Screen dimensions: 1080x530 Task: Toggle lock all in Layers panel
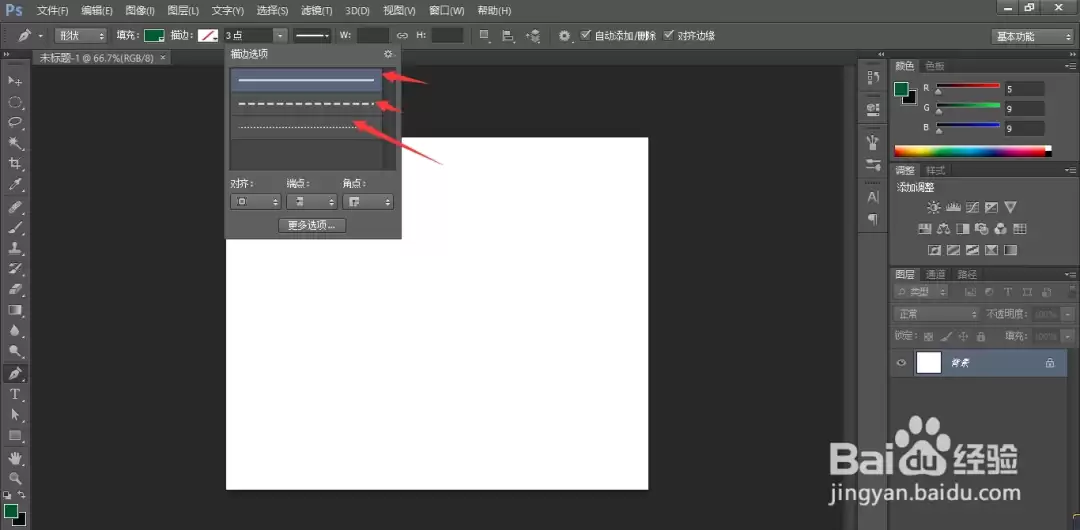coord(981,336)
